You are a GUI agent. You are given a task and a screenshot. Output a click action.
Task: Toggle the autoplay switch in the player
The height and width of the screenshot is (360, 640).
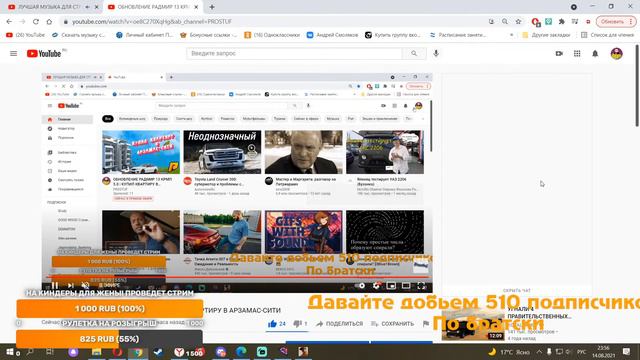point(361,286)
